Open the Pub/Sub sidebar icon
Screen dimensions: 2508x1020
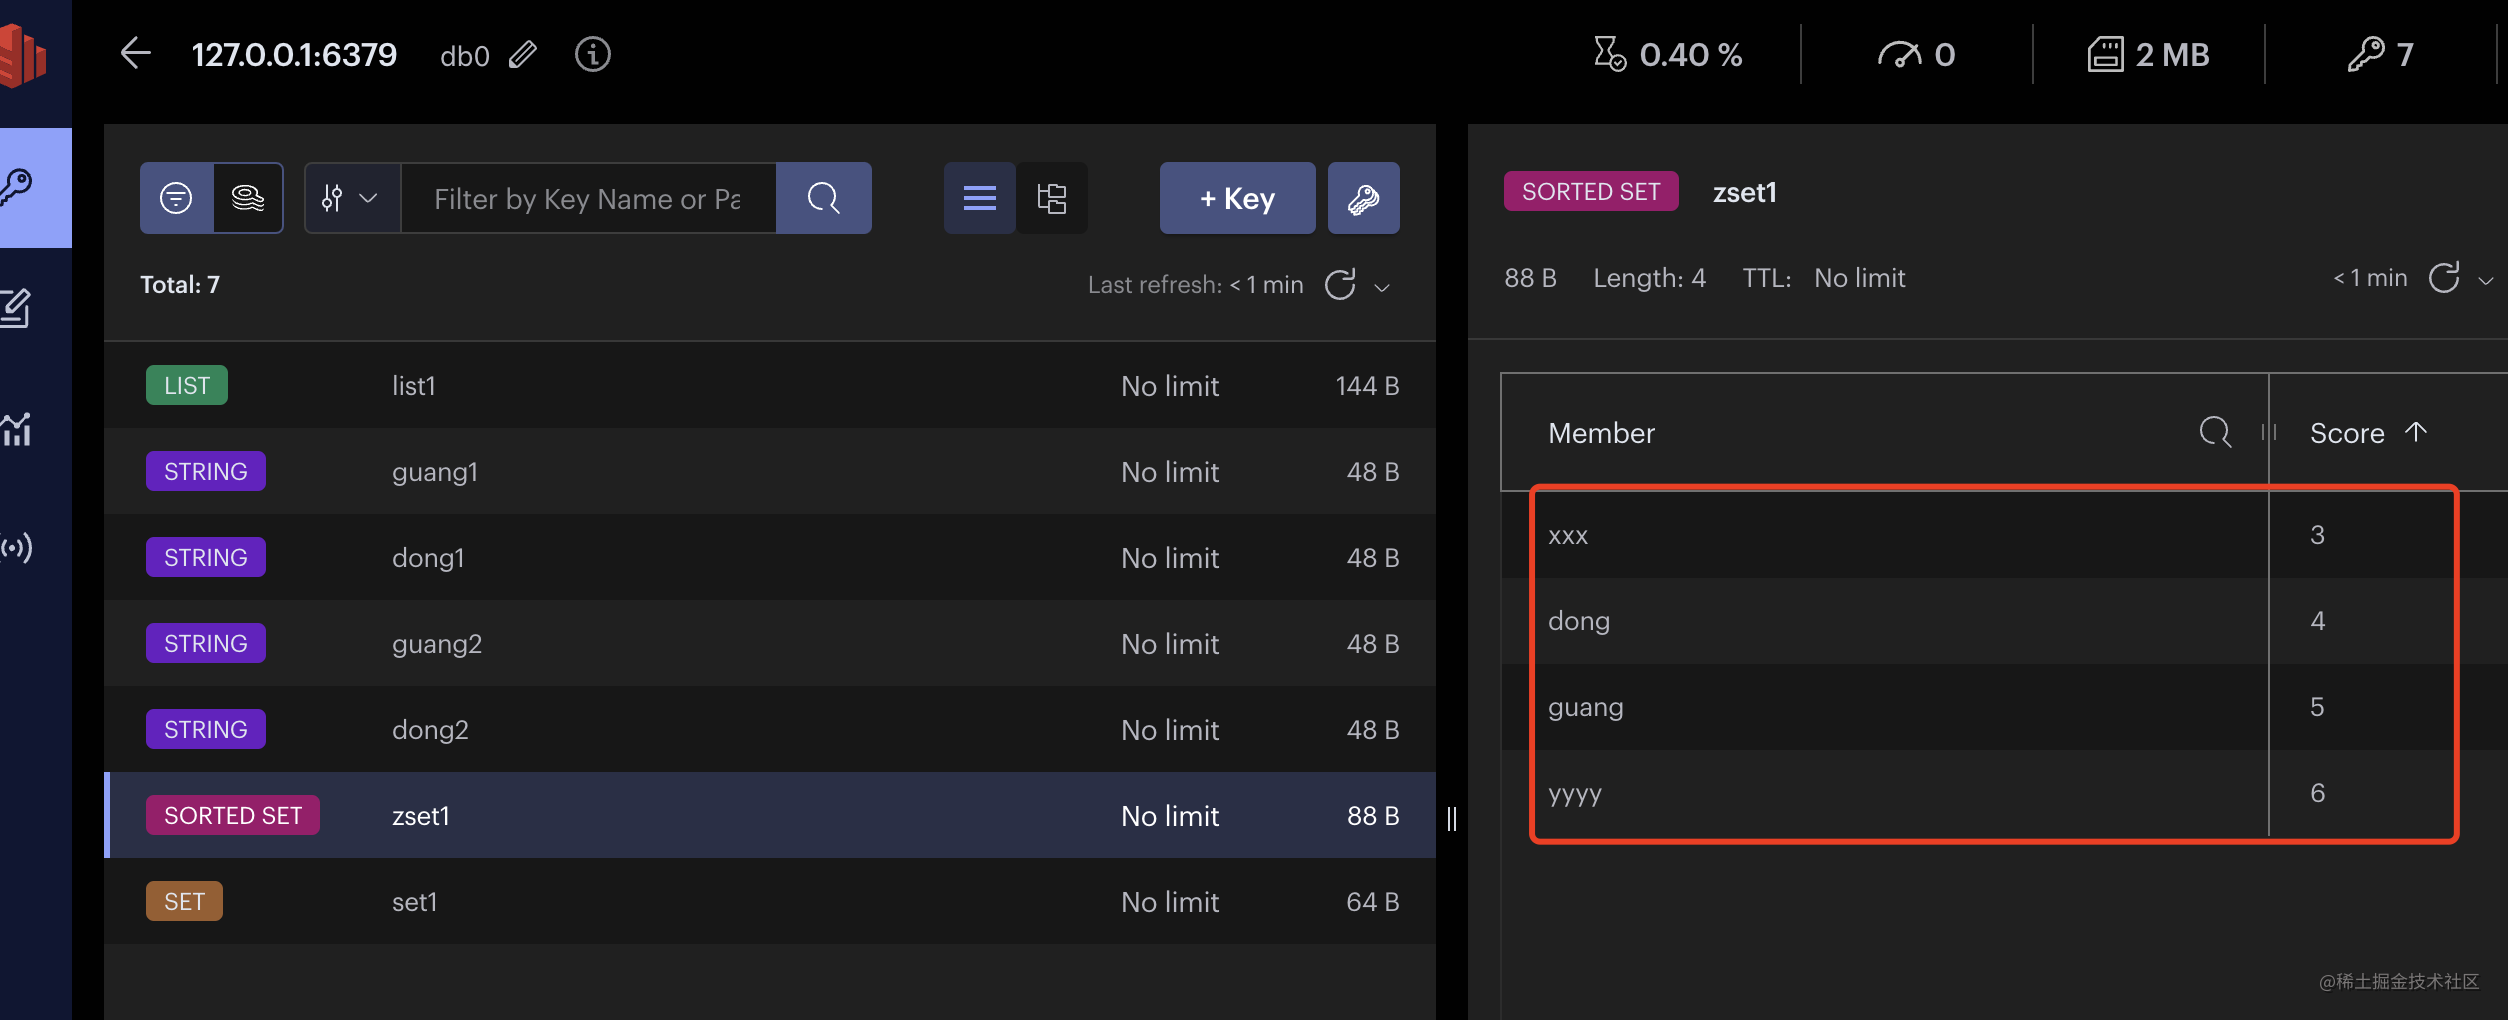18,548
